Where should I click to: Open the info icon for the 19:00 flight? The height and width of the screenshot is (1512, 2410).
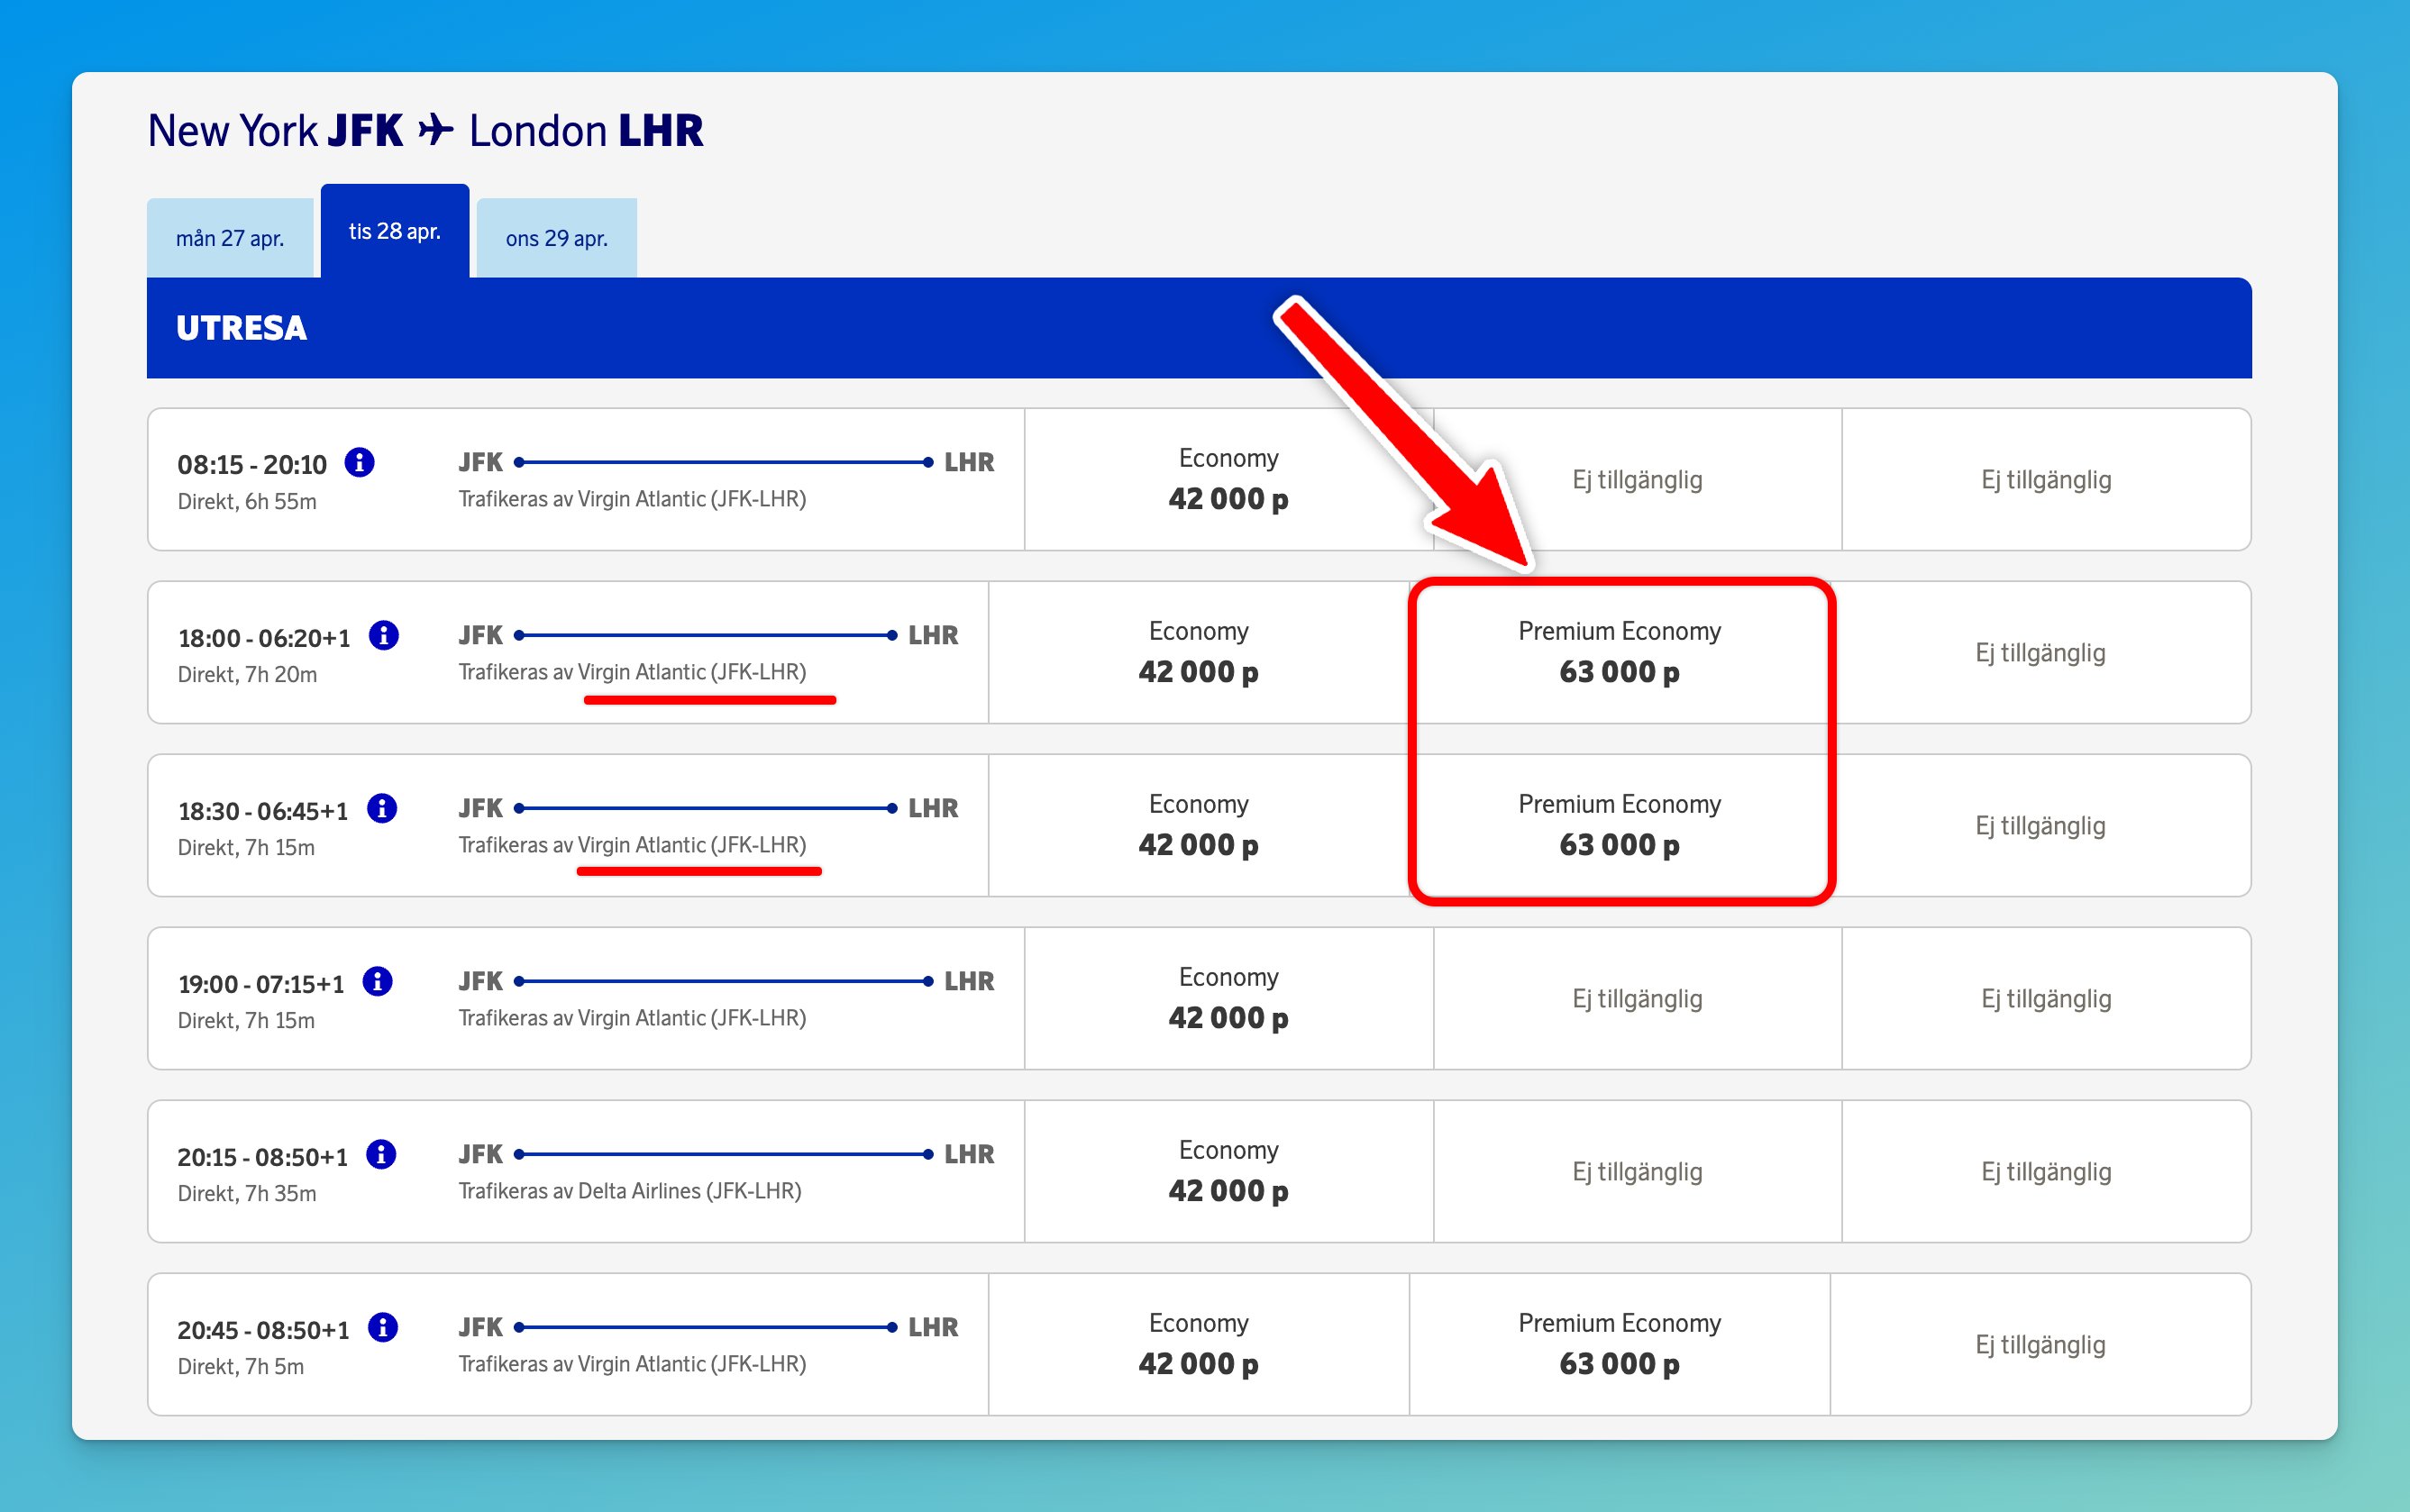click(381, 982)
